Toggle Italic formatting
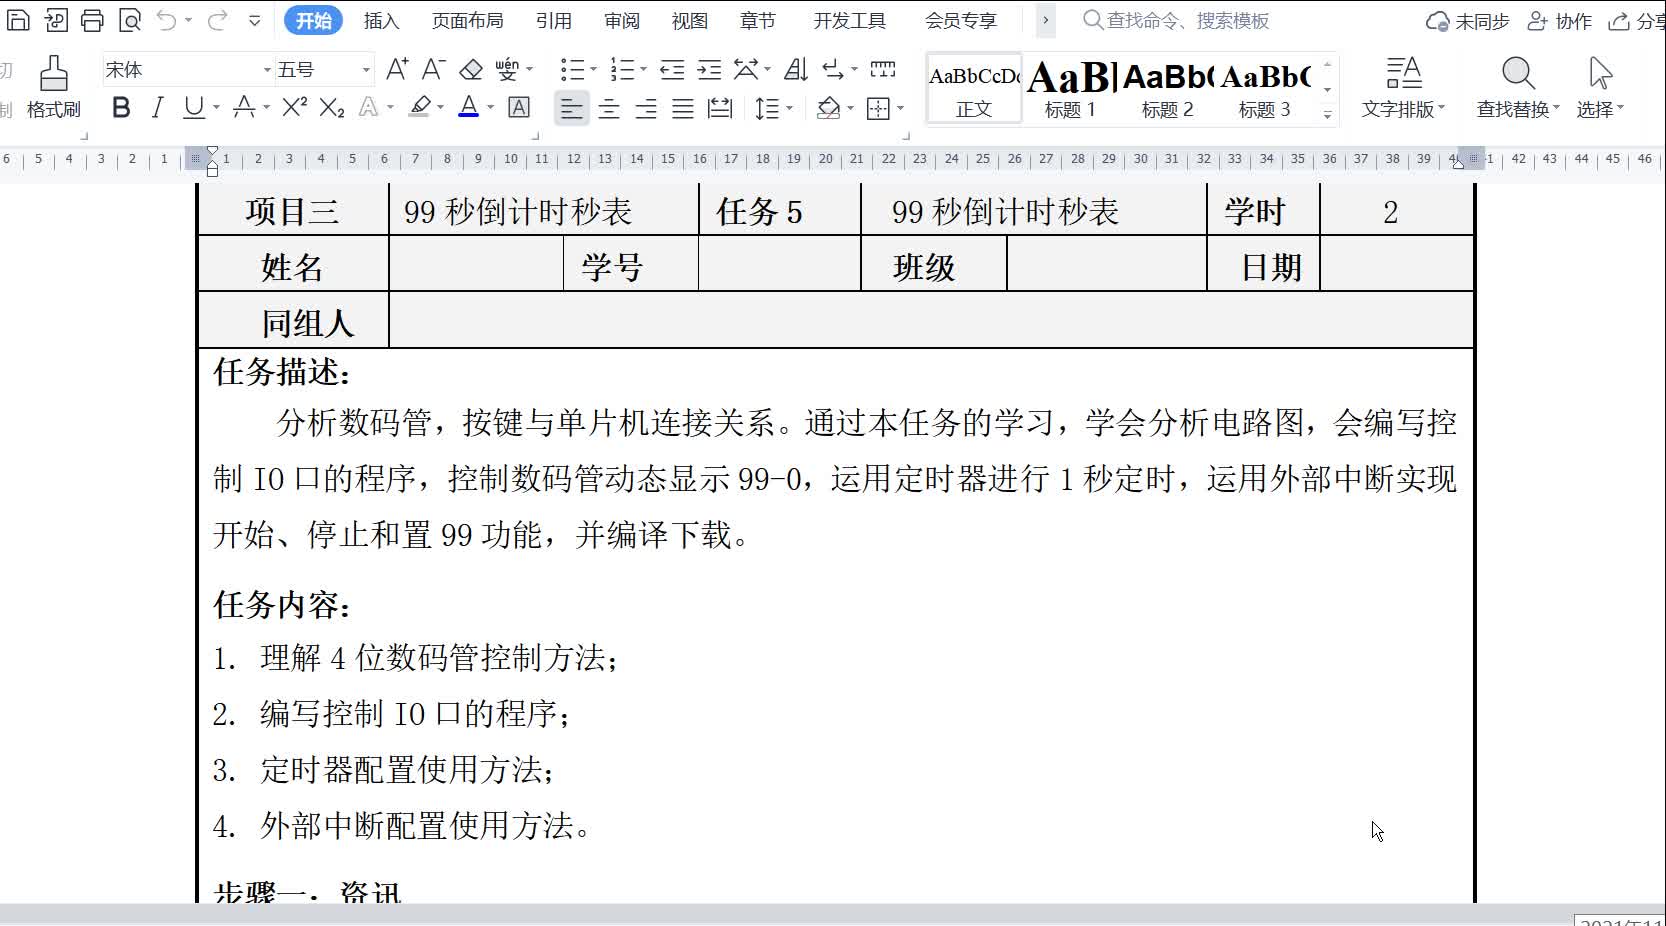This screenshot has width=1666, height=926. pyautogui.click(x=157, y=107)
